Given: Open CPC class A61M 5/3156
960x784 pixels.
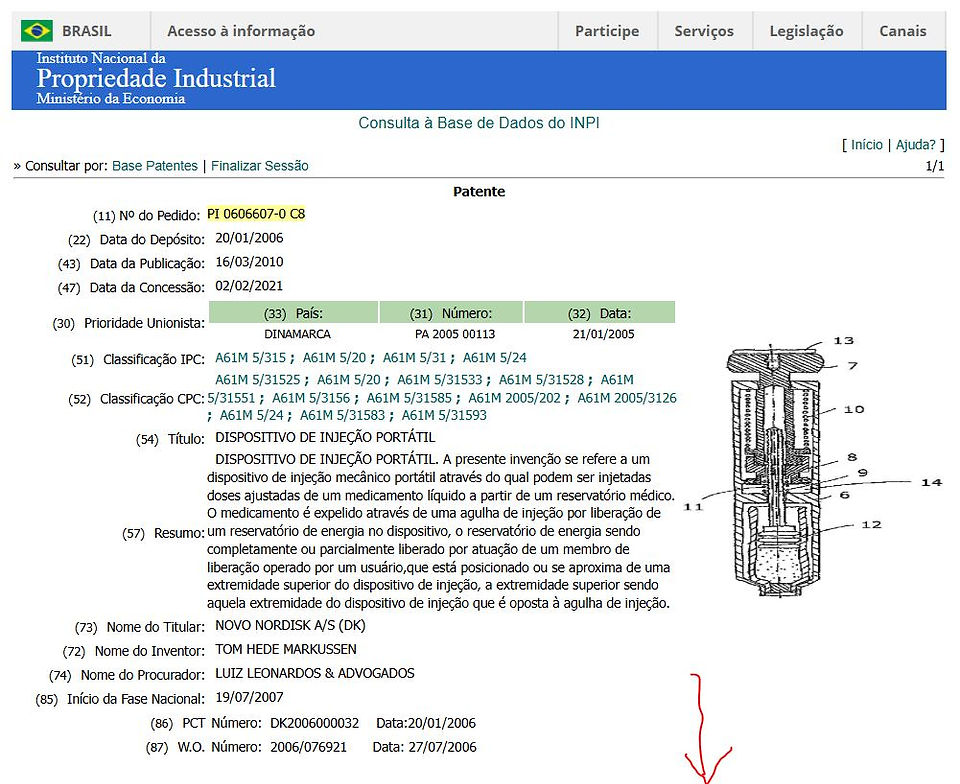Looking at the screenshot, I should 311,398.
